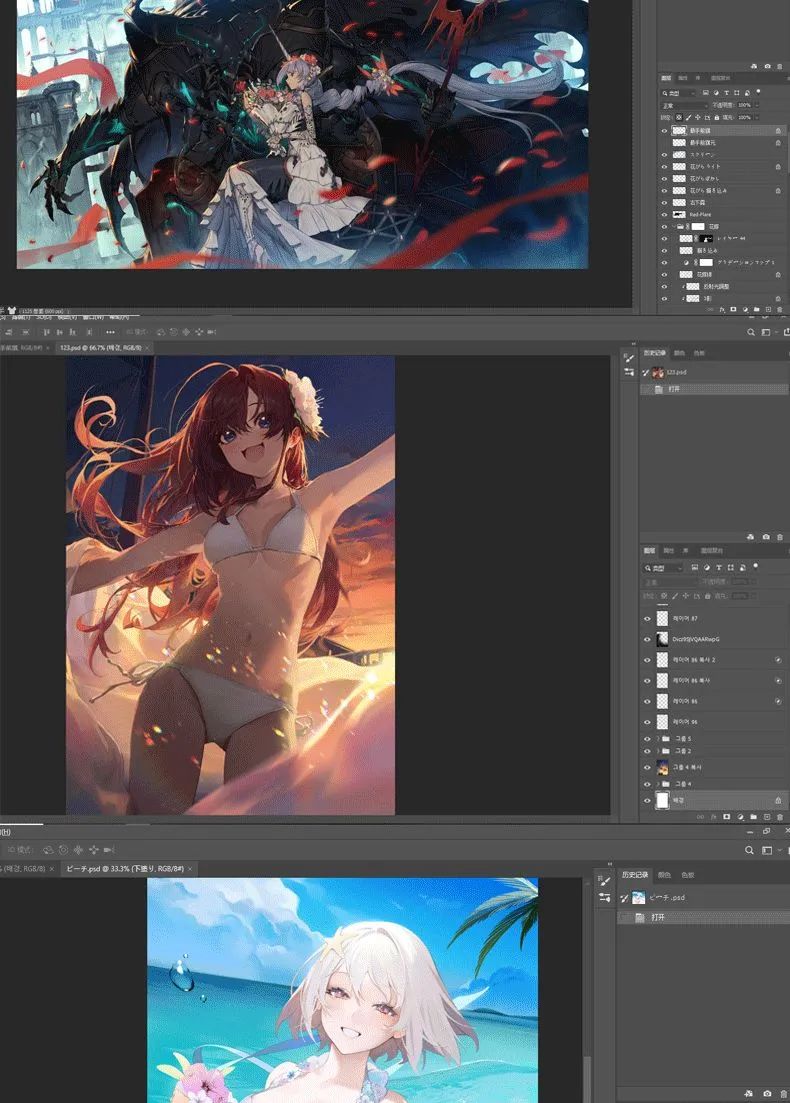Screen dimensions: 790x1103
Task: Open the blend mode dropdown in the top Layers panel
Action: 683,105
